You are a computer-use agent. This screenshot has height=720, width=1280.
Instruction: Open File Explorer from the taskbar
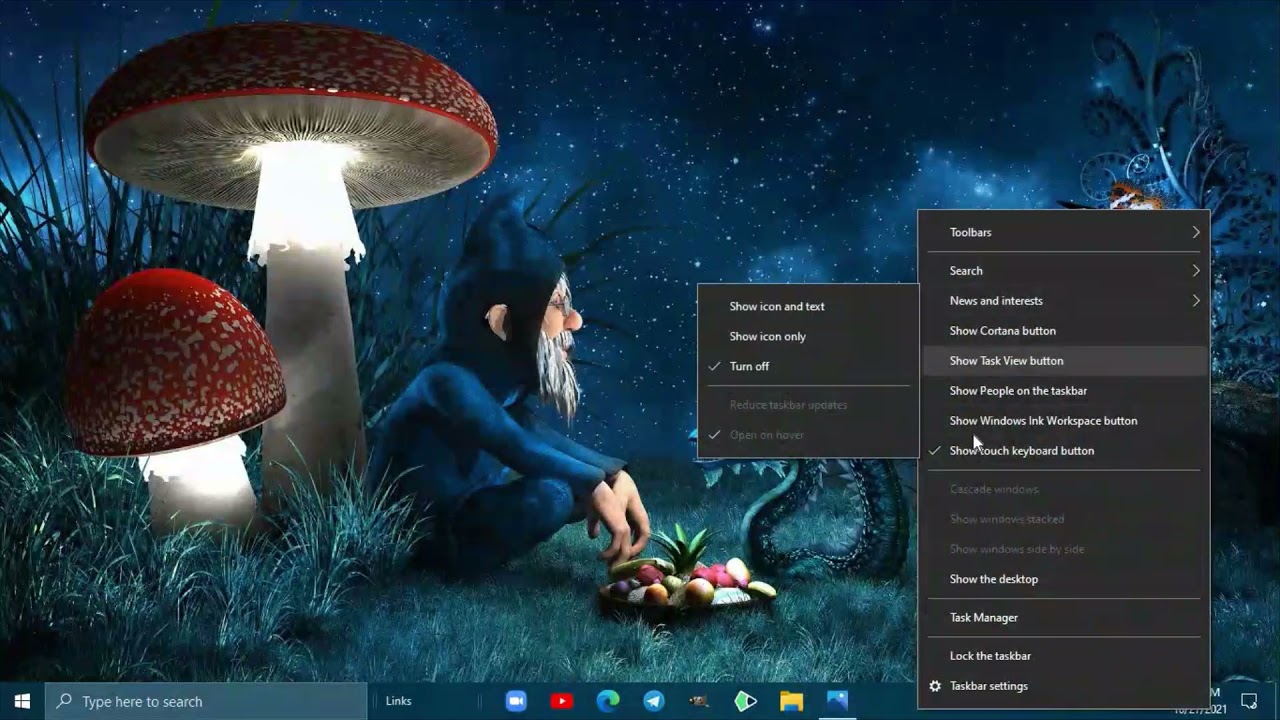791,701
